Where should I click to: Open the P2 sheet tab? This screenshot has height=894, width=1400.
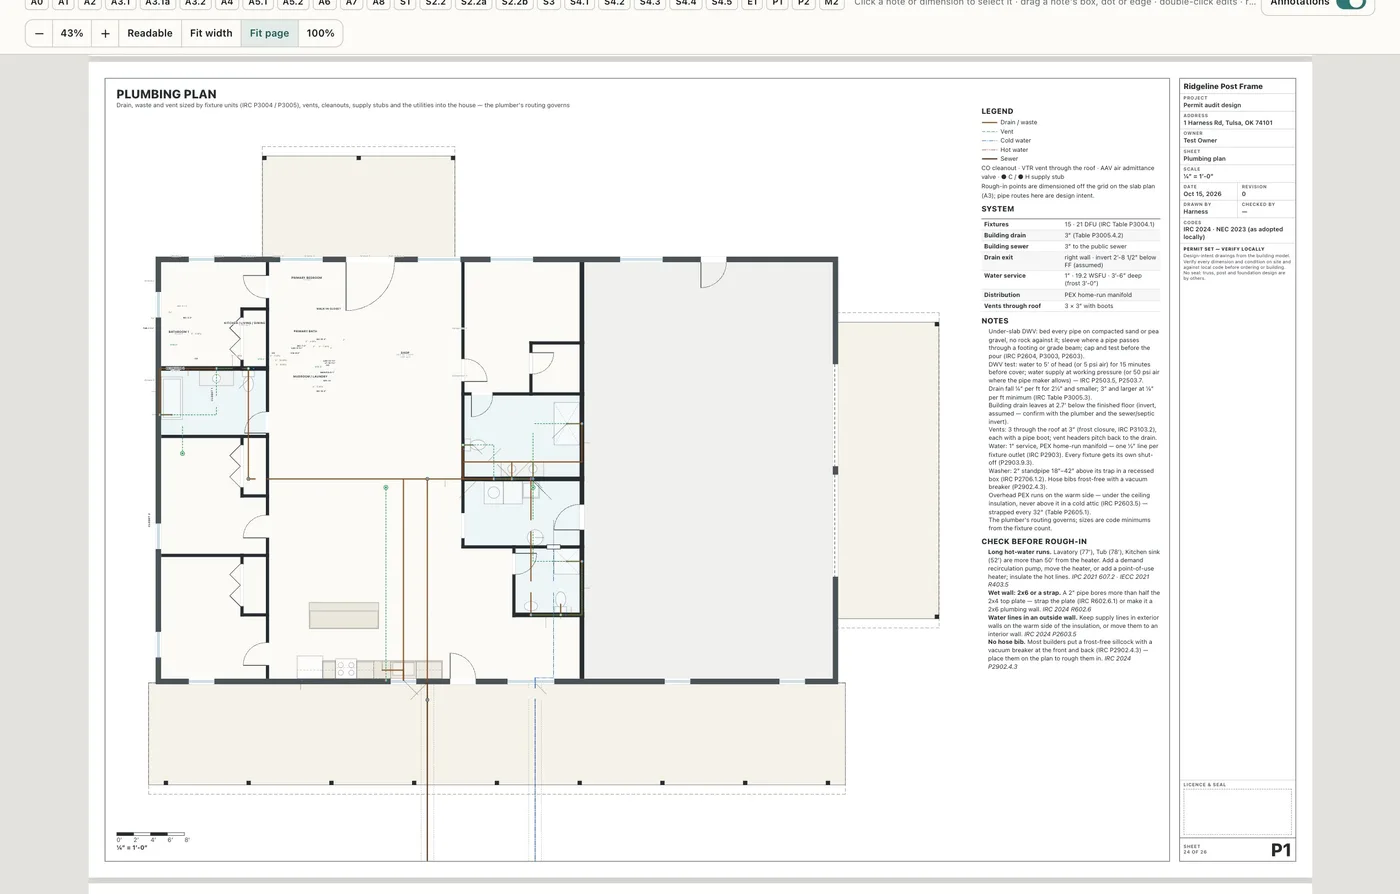pos(803,3)
